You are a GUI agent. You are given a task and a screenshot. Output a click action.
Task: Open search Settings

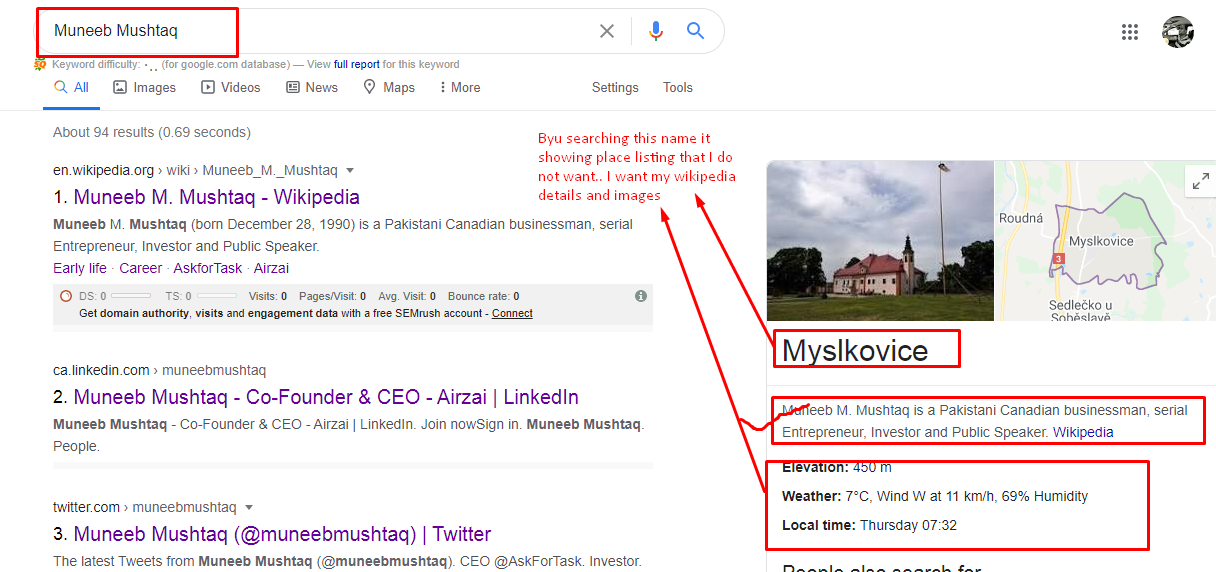(615, 87)
